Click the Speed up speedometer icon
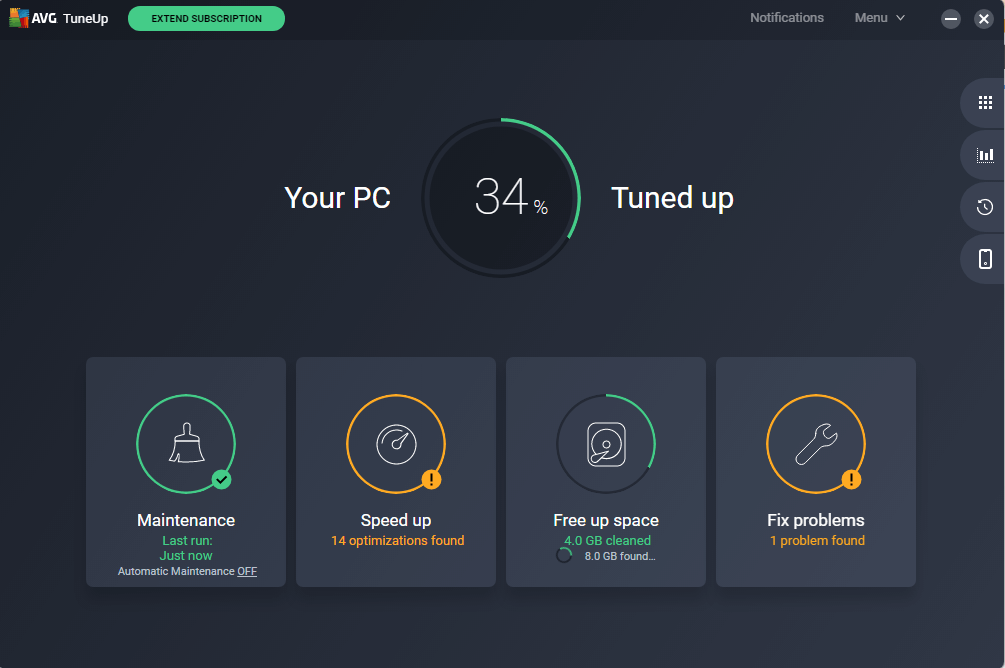 (x=396, y=444)
